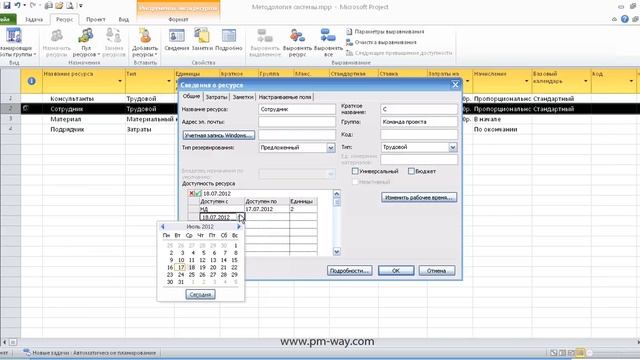Image resolution: width=640 pixels, height=360 pixels.
Task: Click the 17.07.2012 available-to cell
Action: point(267,209)
